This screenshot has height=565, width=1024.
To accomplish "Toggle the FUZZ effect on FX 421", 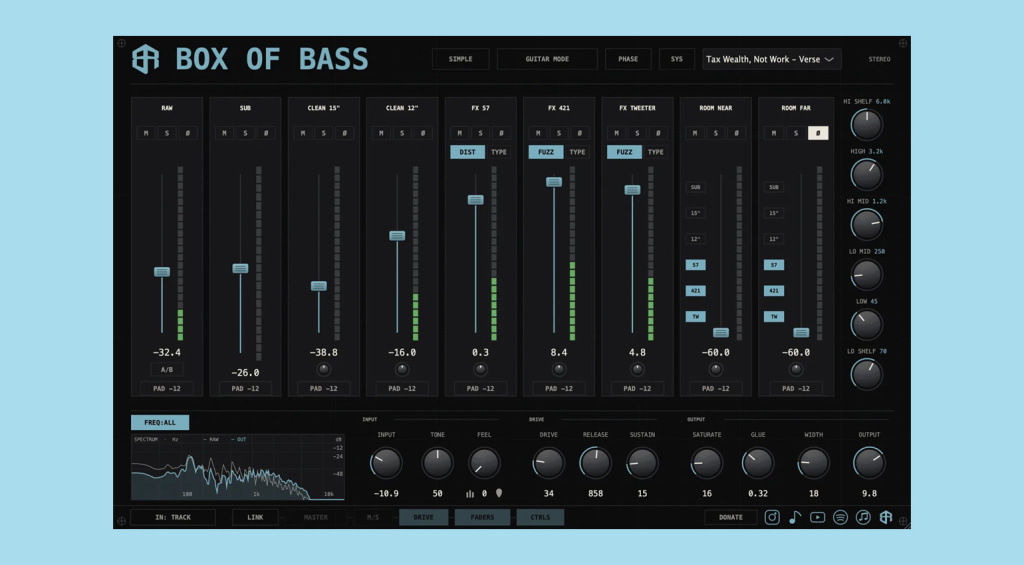I will click(546, 152).
